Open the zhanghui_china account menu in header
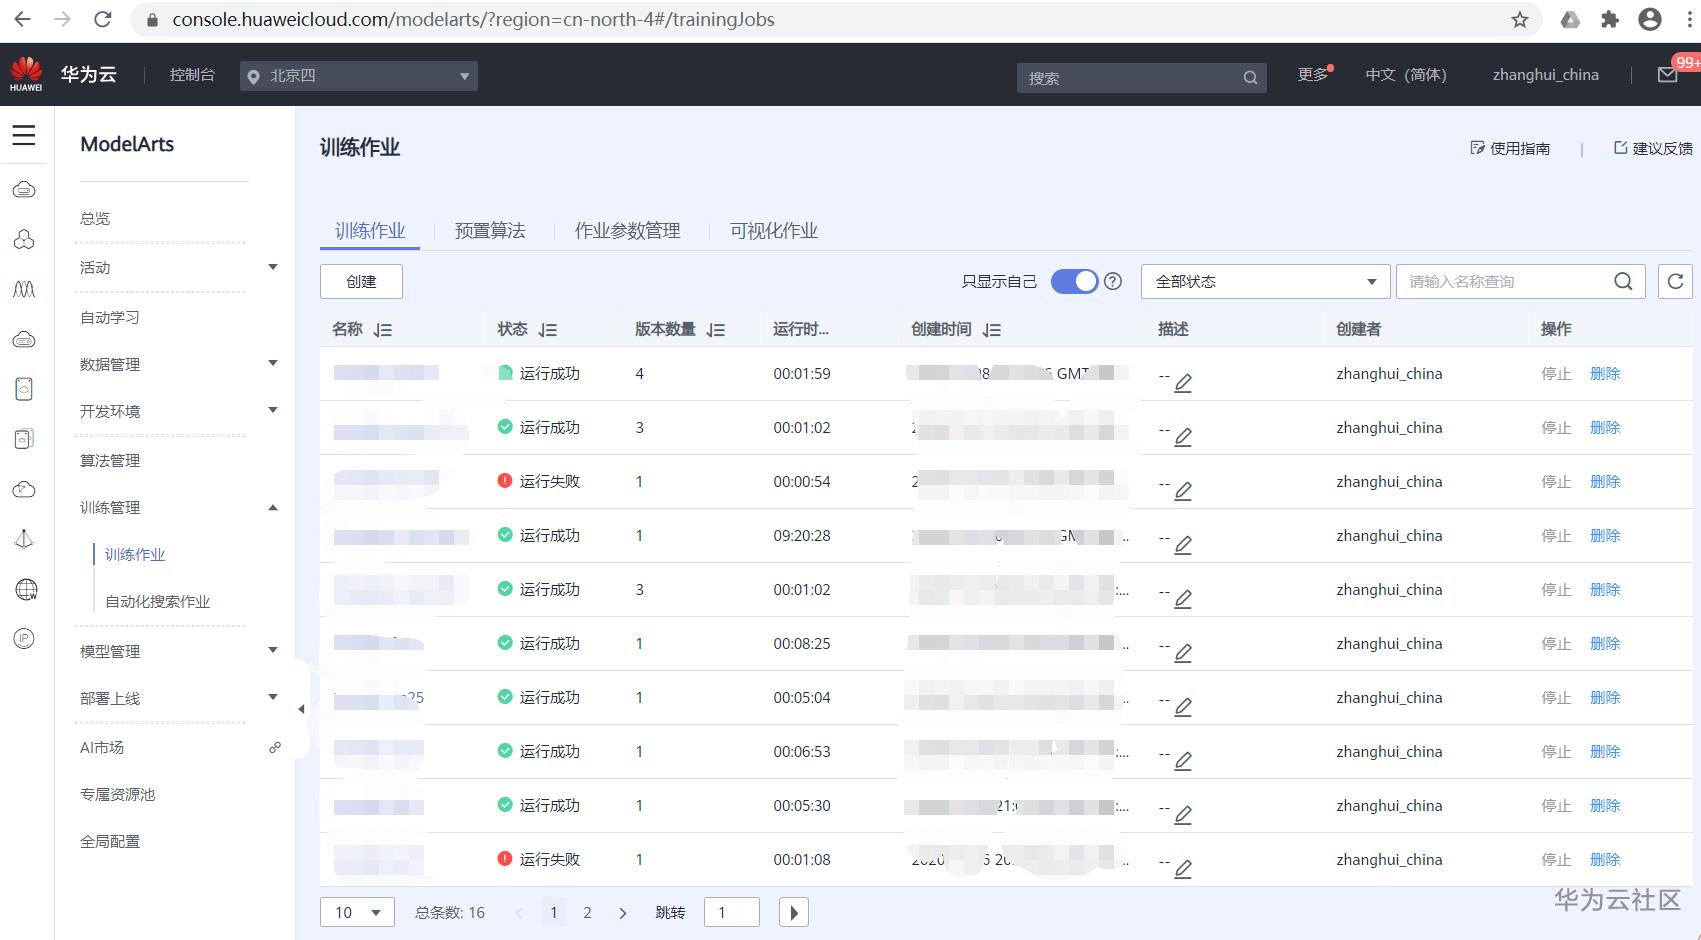The width and height of the screenshot is (1701, 940). (x=1546, y=75)
